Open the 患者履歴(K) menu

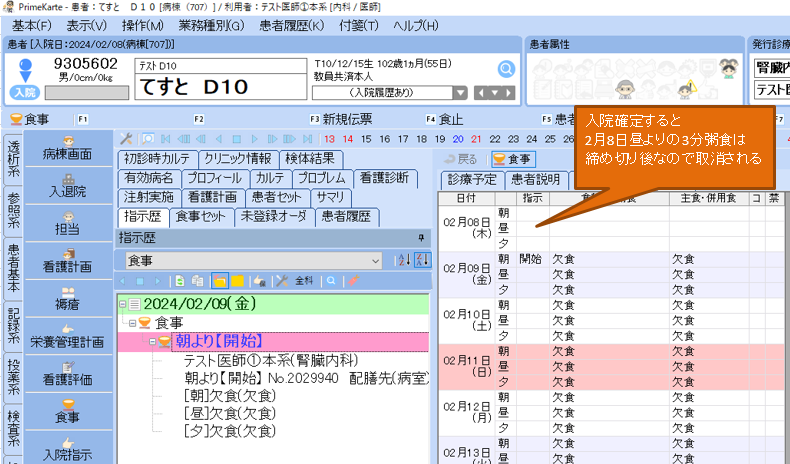coord(292,25)
